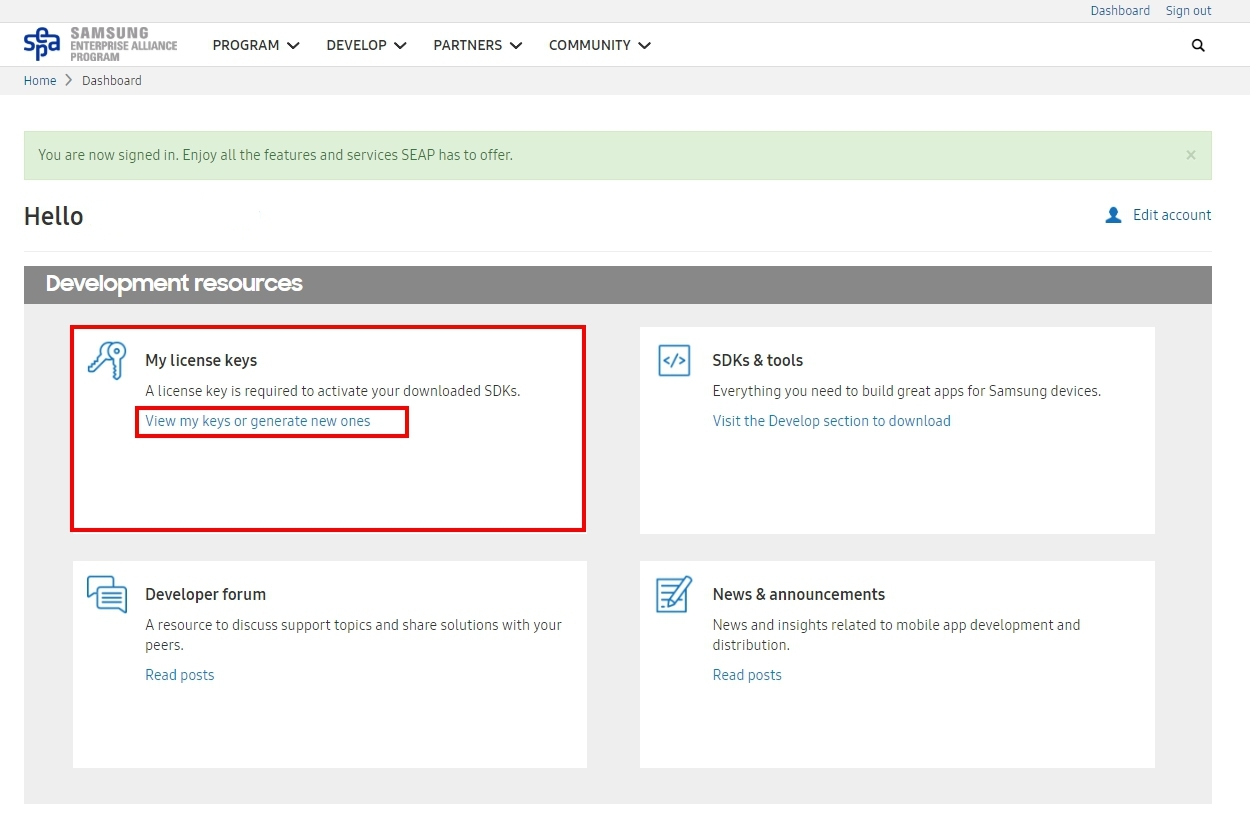Click the Dashboard breadcrumb text

point(112,81)
